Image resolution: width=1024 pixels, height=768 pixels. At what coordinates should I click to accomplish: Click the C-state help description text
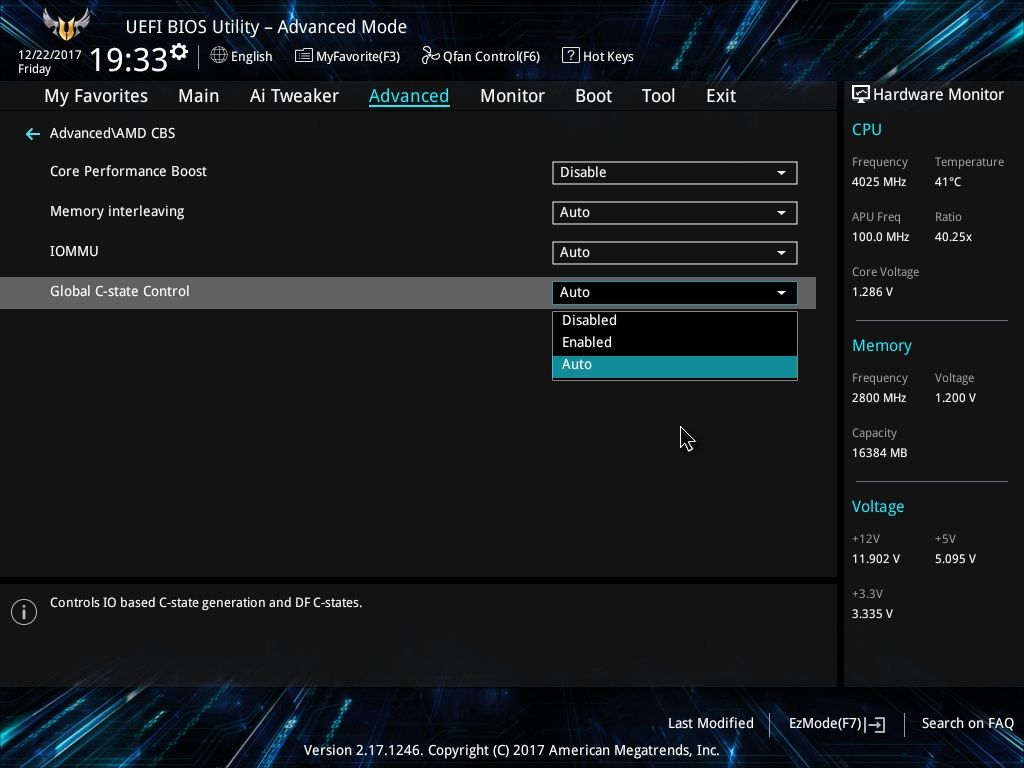[206, 603]
